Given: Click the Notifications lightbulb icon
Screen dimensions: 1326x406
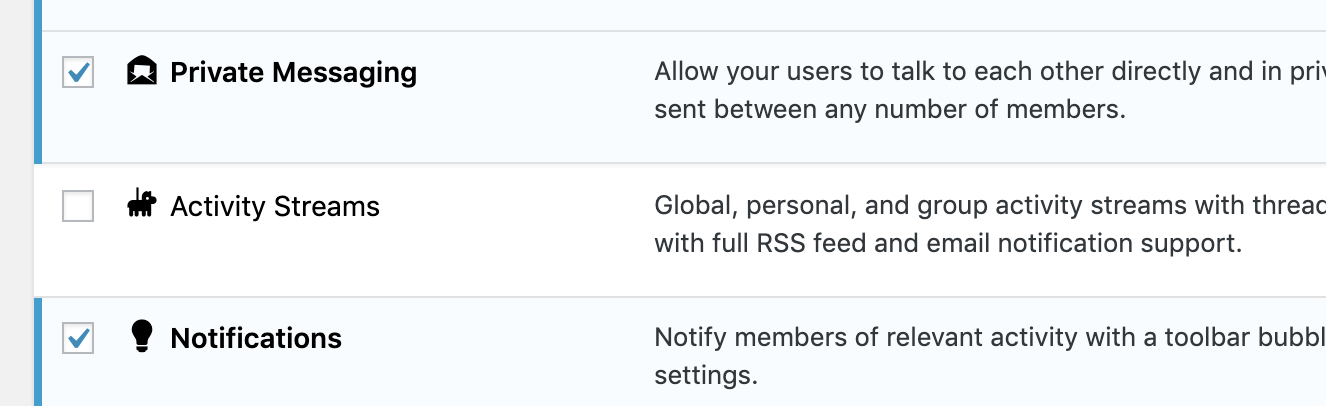Looking at the screenshot, I should pyautogui.click(x=142, y=336).
